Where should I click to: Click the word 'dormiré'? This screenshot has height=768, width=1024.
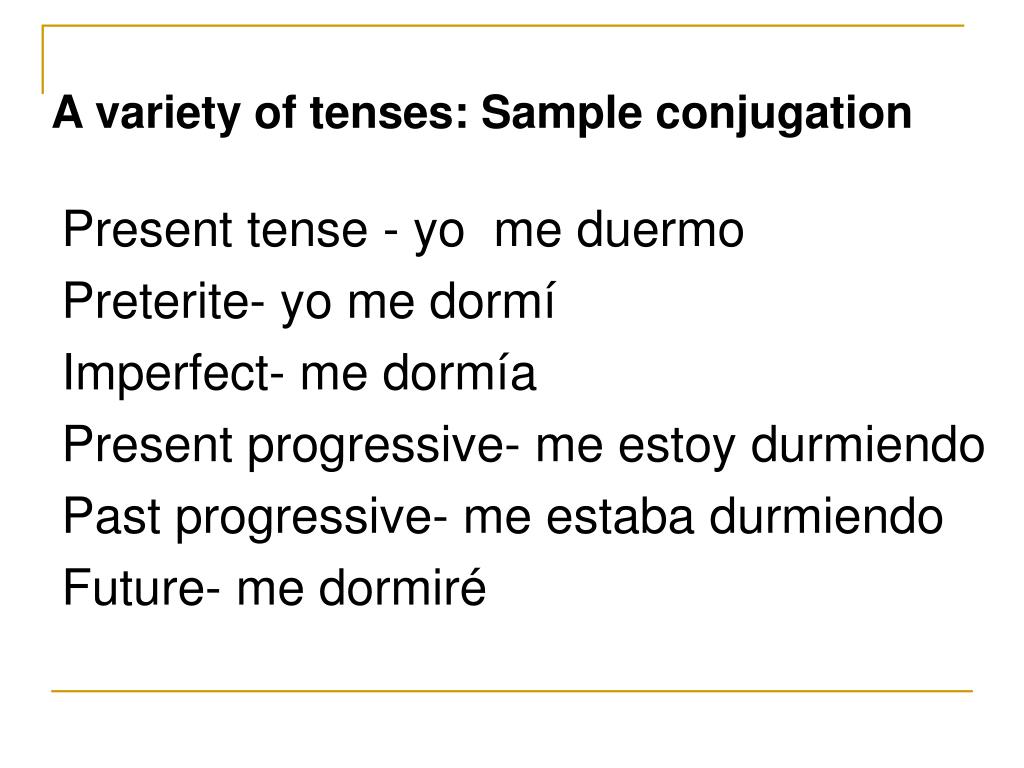click(403, 586)
